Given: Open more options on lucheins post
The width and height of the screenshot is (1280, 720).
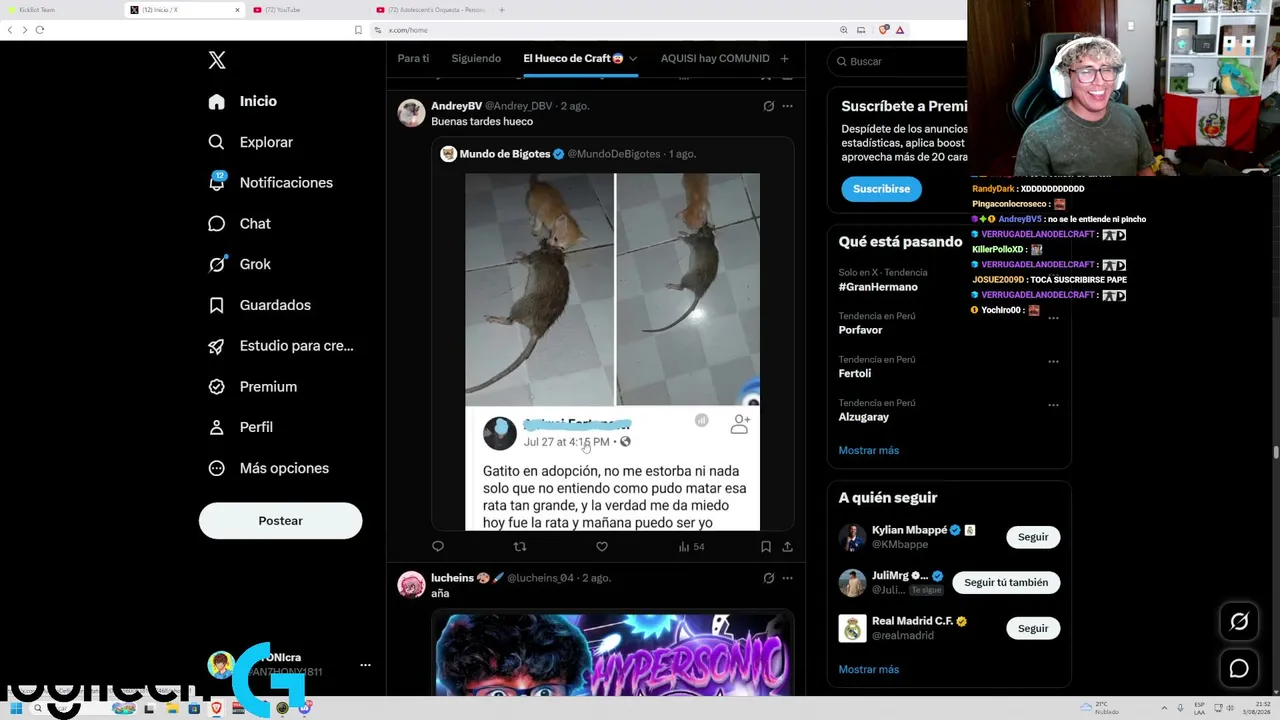Looking at the screenshot, I should pyautogui.click(x=787, y=578).
